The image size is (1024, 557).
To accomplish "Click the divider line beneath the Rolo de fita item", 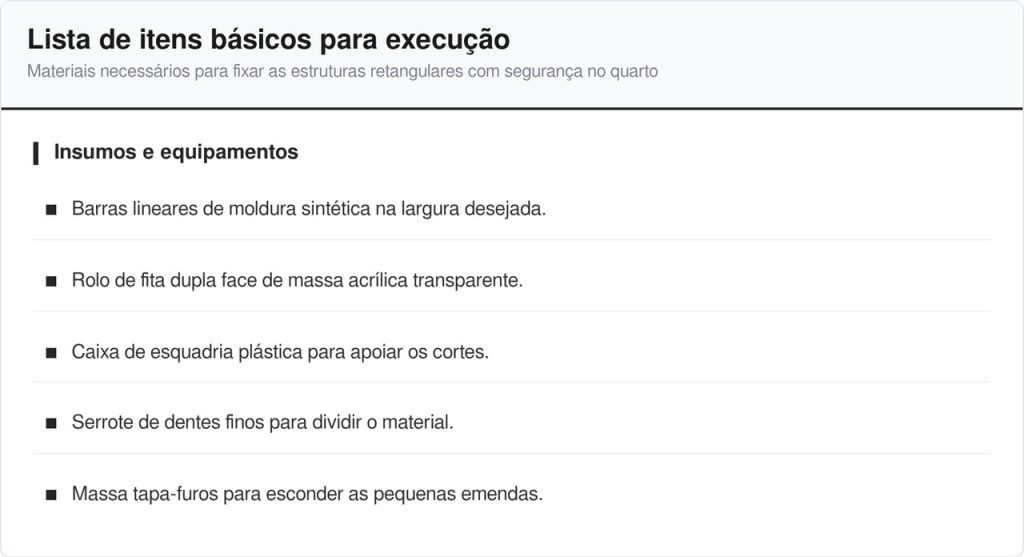I will 512,311.
